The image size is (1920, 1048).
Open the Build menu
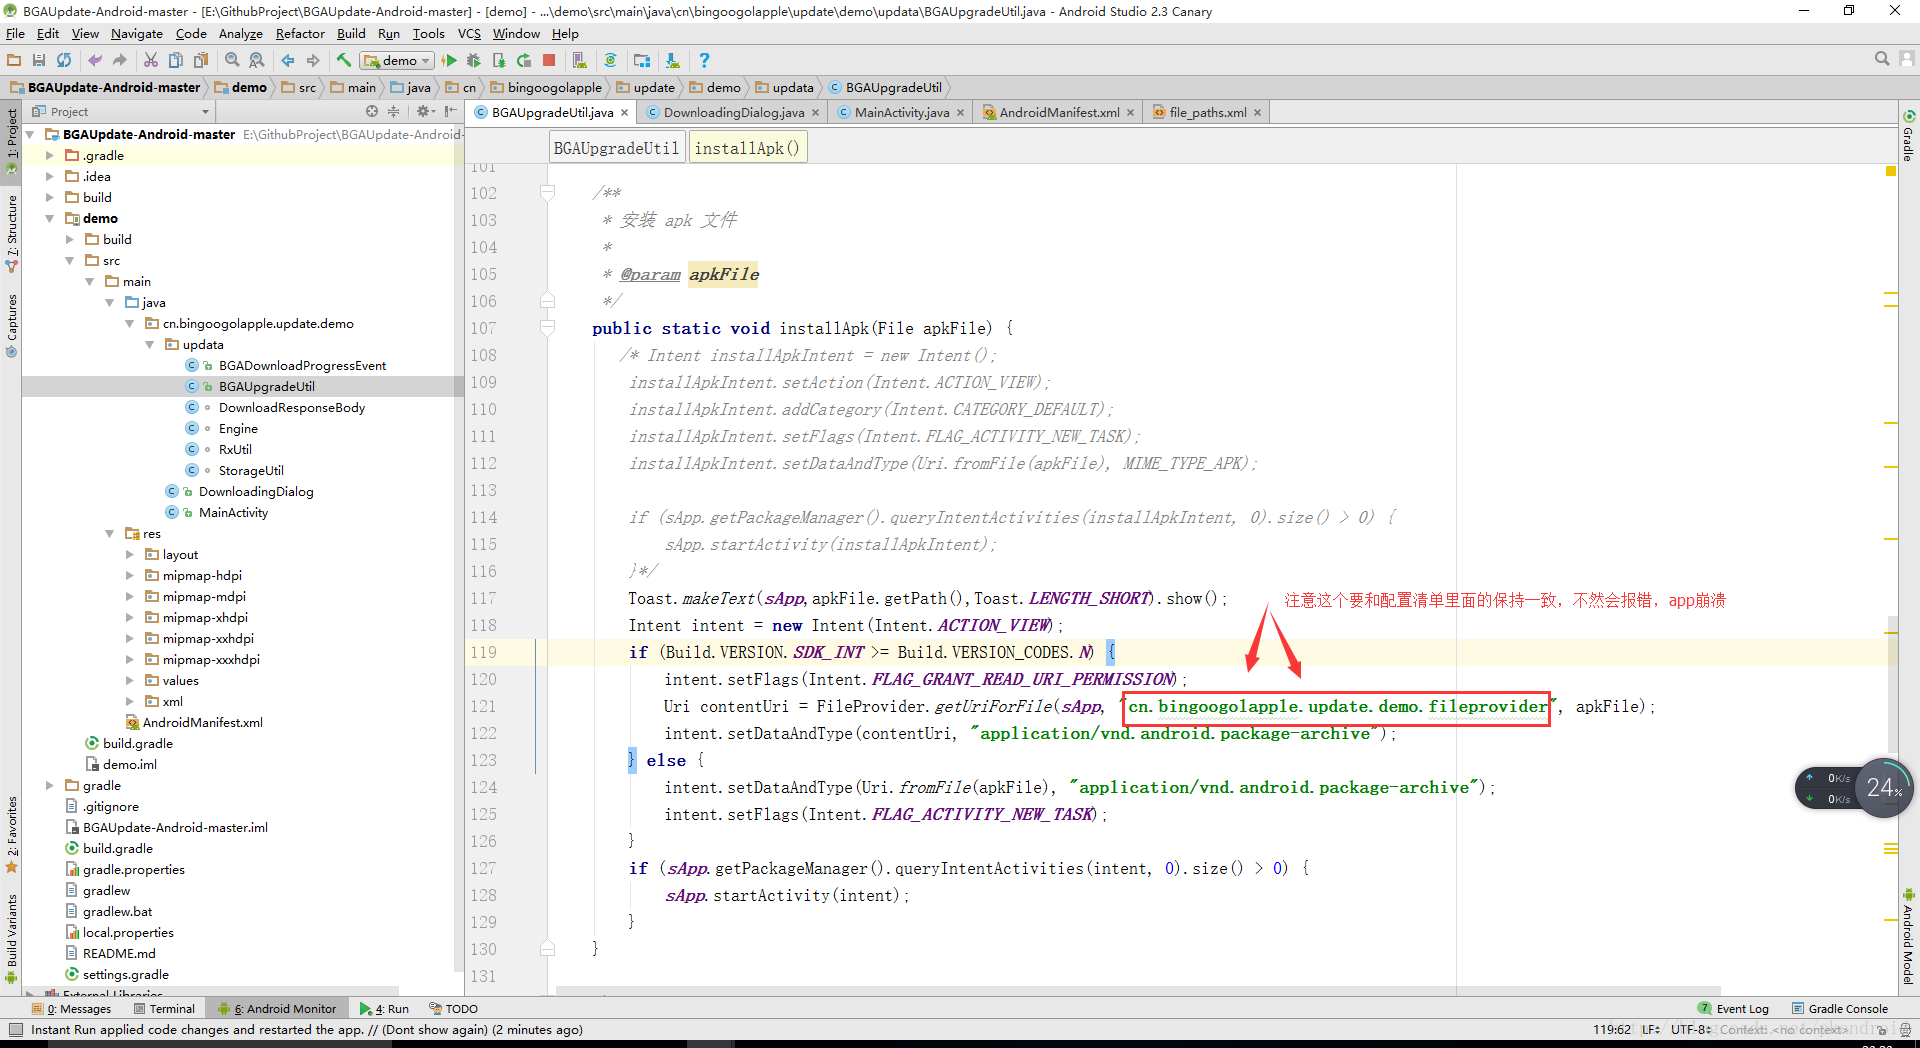point(351,34)
